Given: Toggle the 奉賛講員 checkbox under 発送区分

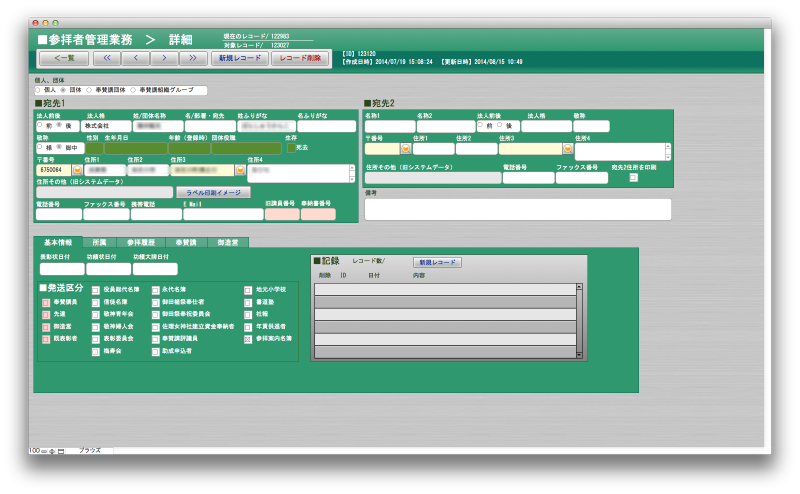Looking at the screenshot, I should (46, 301).
